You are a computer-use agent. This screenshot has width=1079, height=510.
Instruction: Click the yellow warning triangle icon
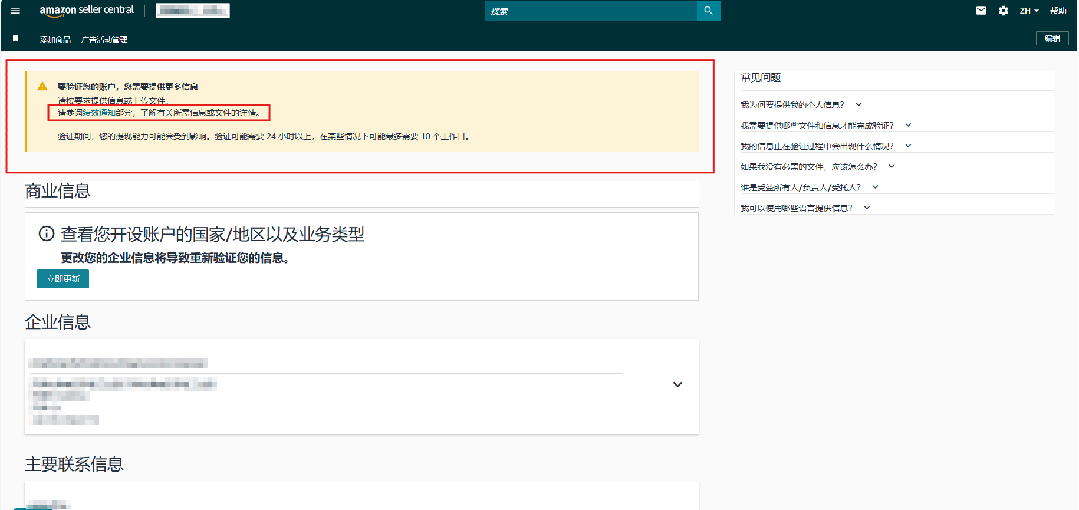(42, 87)
